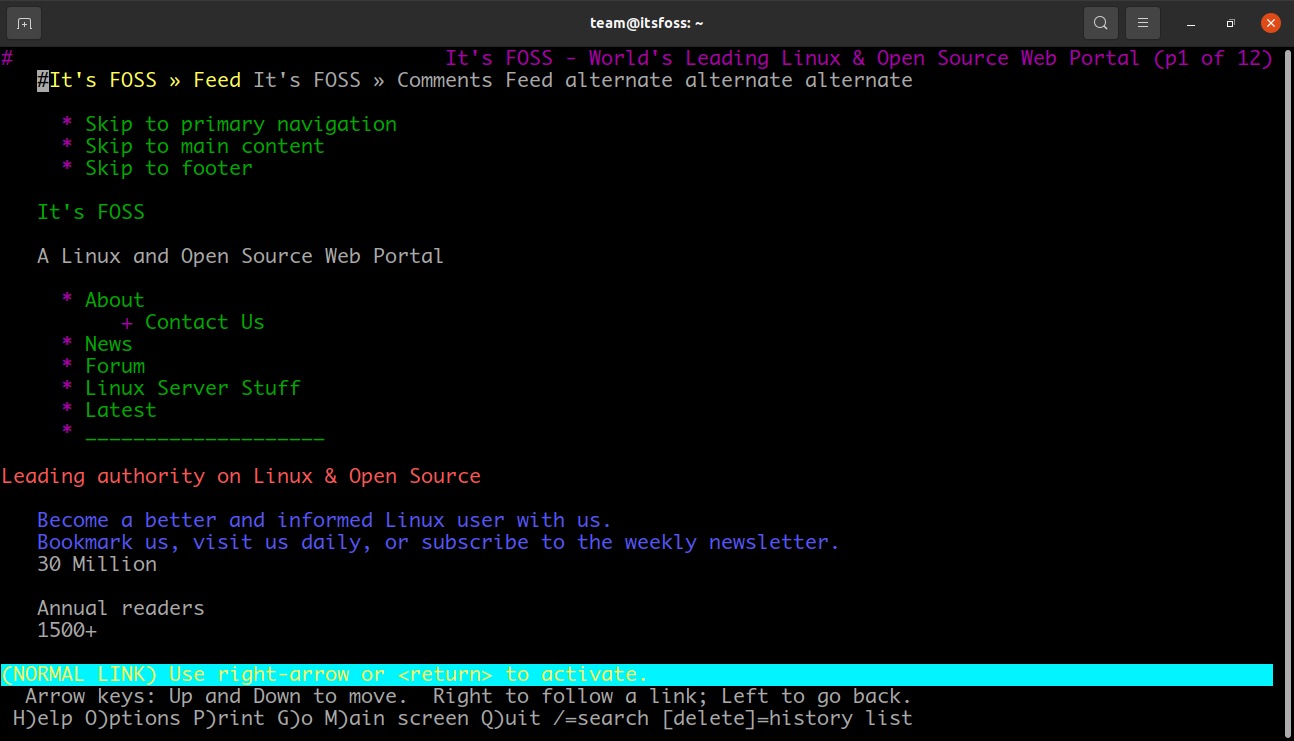Close the terminal with the red button

(x=1270, y=23)
